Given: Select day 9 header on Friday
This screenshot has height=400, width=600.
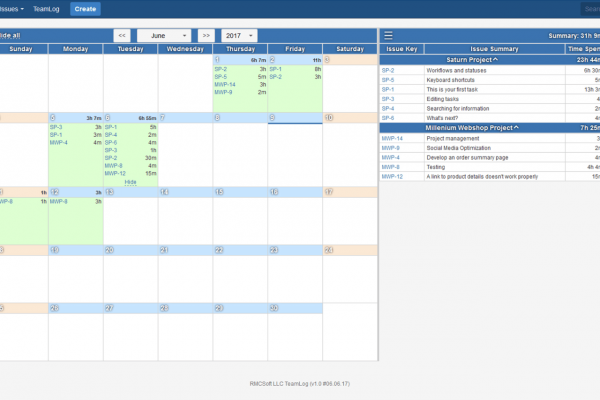Looking at the screenshot, I should pos(295,118).
